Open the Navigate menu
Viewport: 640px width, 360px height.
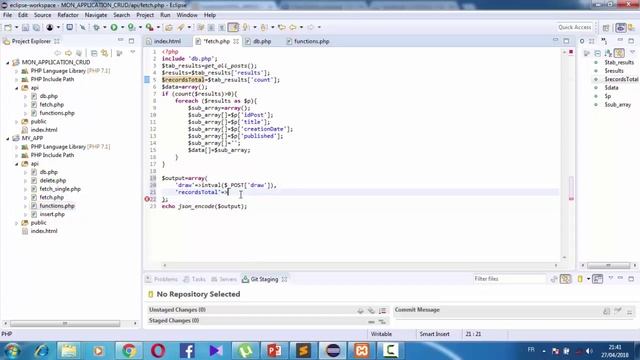coord(96,15)
